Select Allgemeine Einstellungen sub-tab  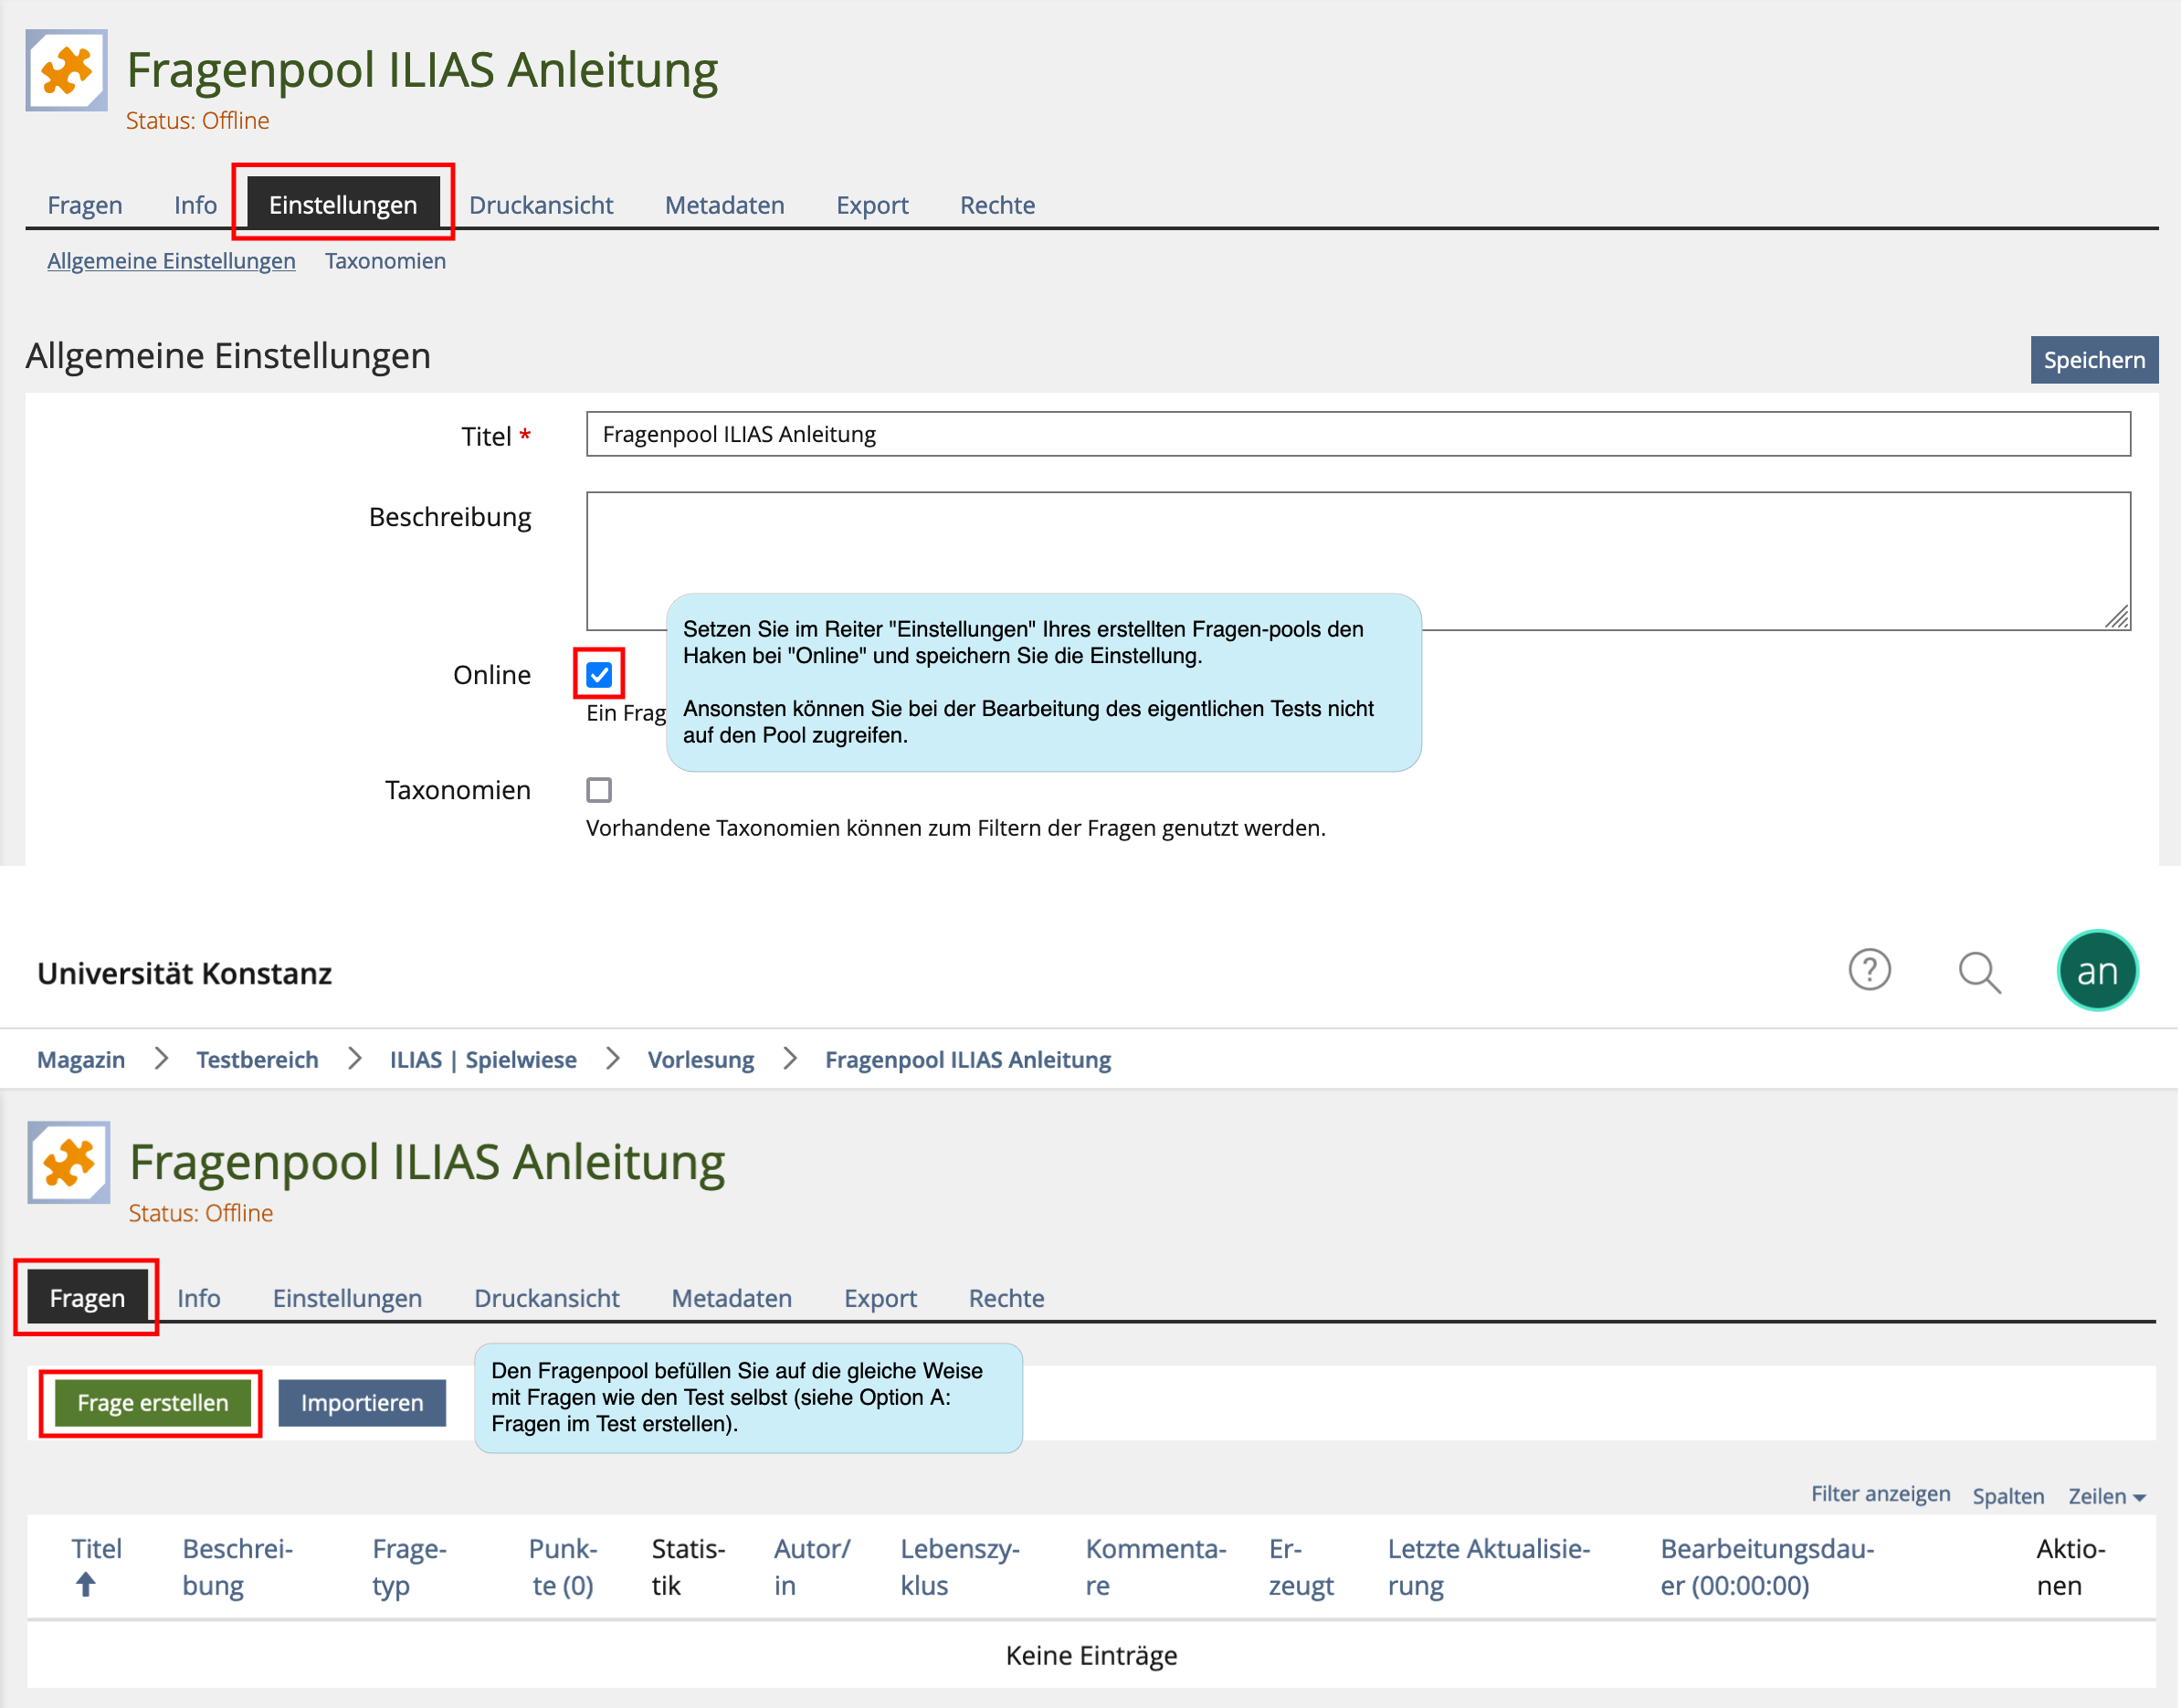[x=171, y=261]
